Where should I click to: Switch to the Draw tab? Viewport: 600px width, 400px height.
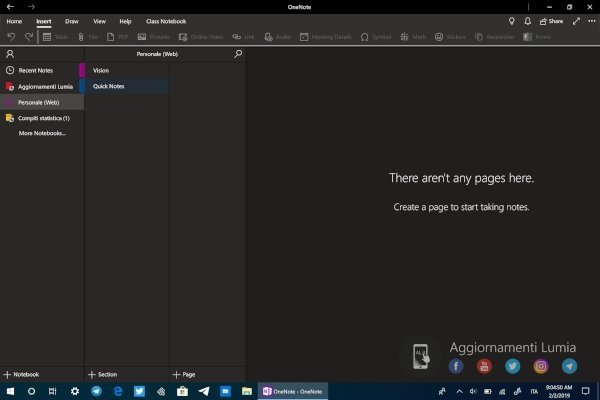[72, 21]
